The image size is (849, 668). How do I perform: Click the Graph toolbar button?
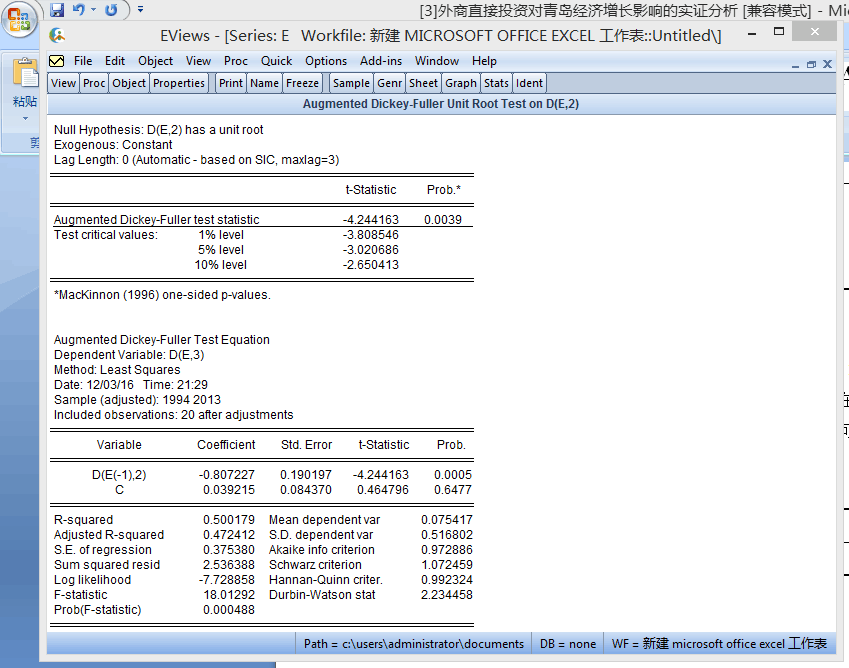tap(461, 83)
